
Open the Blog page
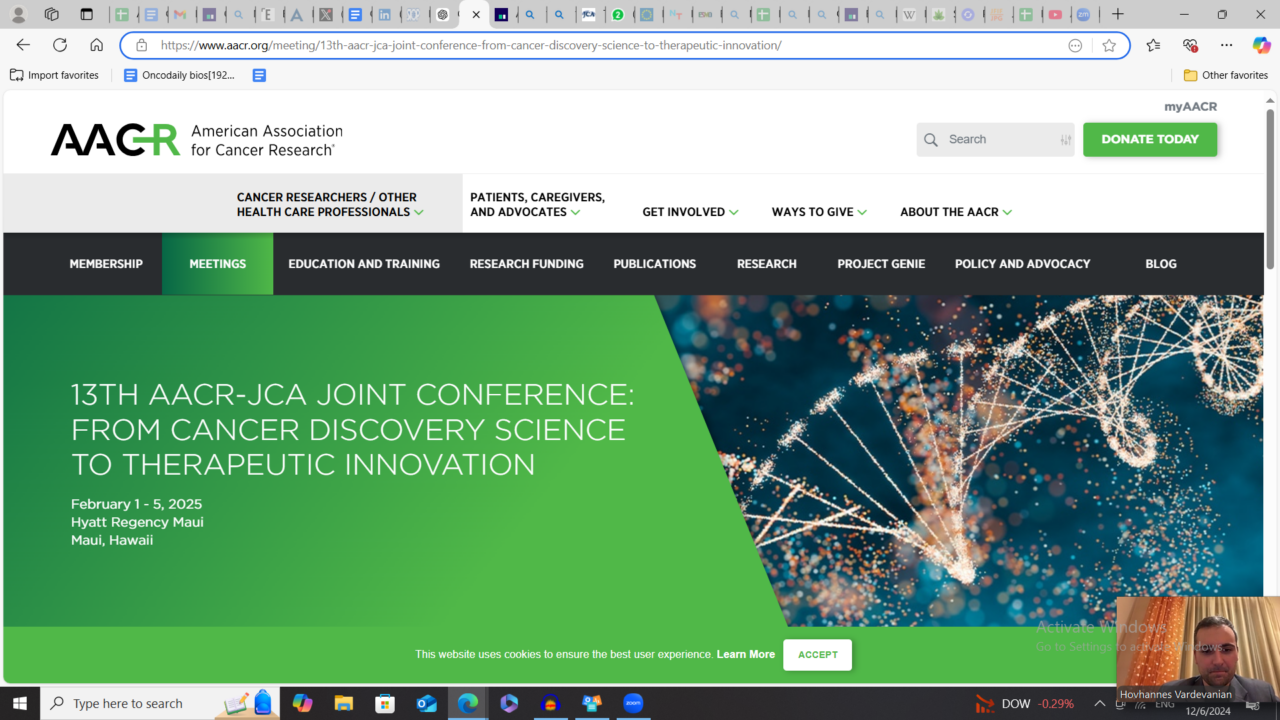pos(1161,264)
